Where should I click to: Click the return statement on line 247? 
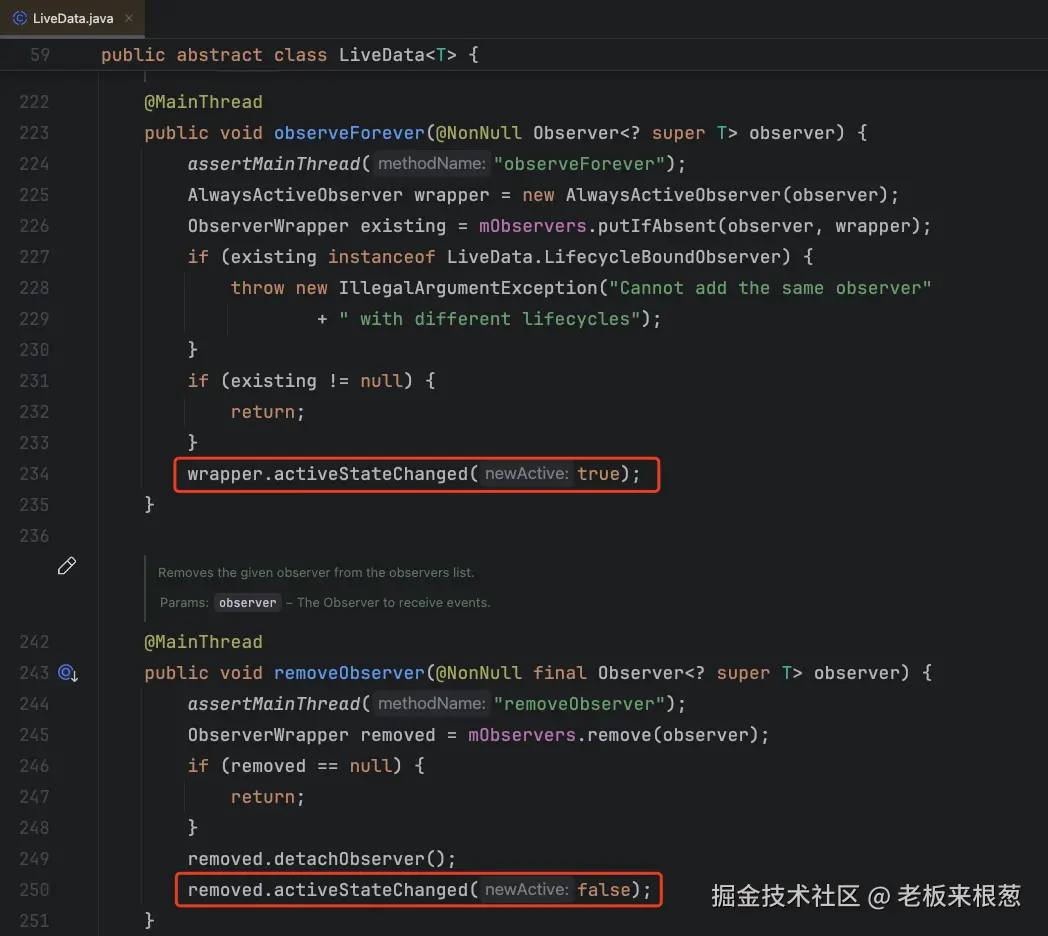tap(267, 797)
